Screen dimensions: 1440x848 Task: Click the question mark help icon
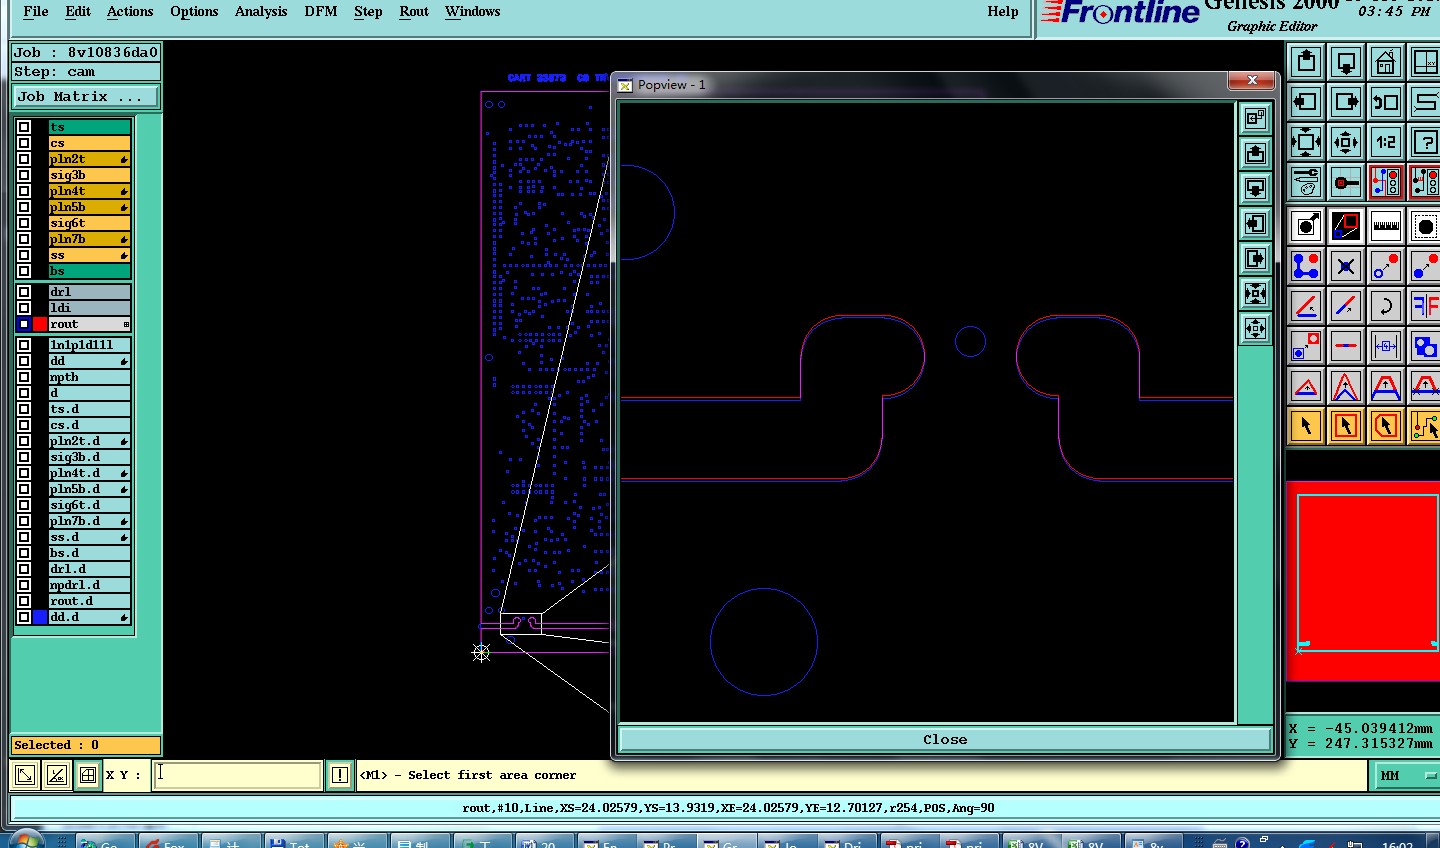[x=1424, y=142]
